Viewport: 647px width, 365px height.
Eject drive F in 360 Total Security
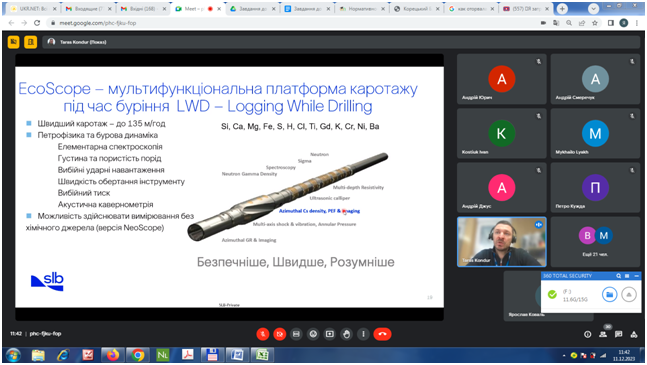coord(629,294)
